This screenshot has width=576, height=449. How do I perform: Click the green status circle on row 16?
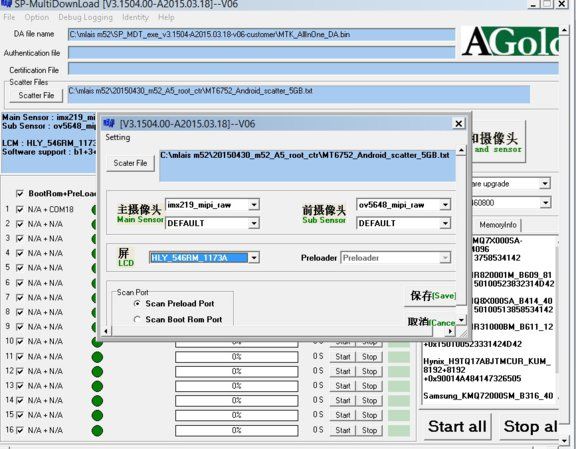coord(97,430)
